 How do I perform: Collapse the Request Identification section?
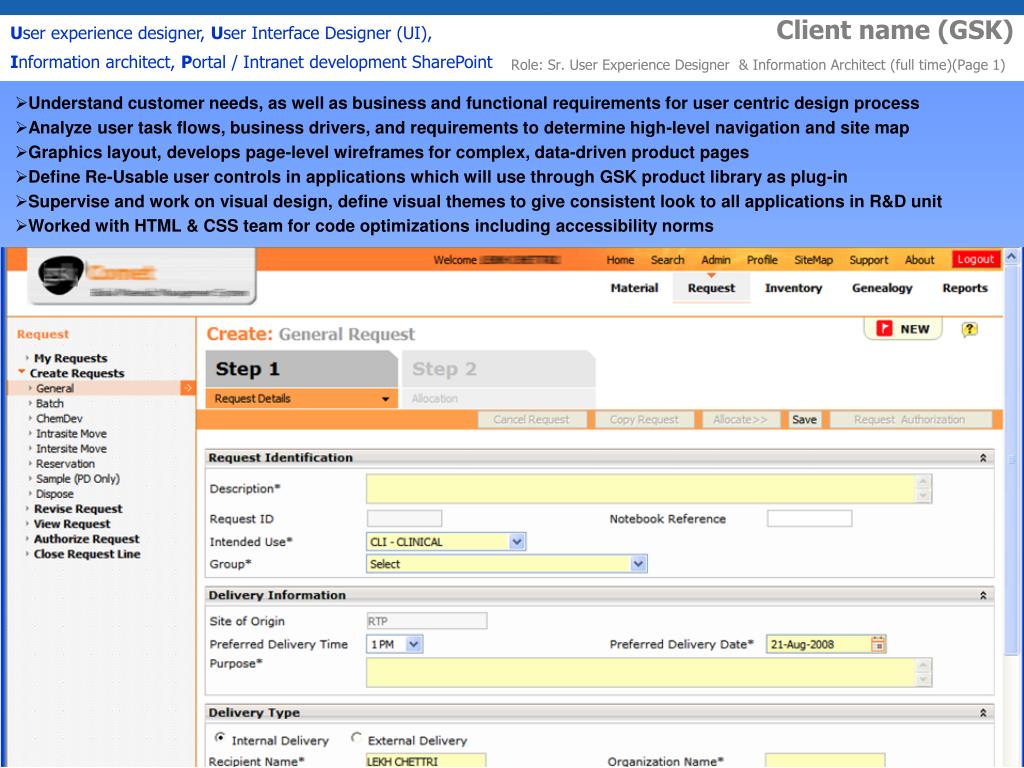(x=983, y=458)
